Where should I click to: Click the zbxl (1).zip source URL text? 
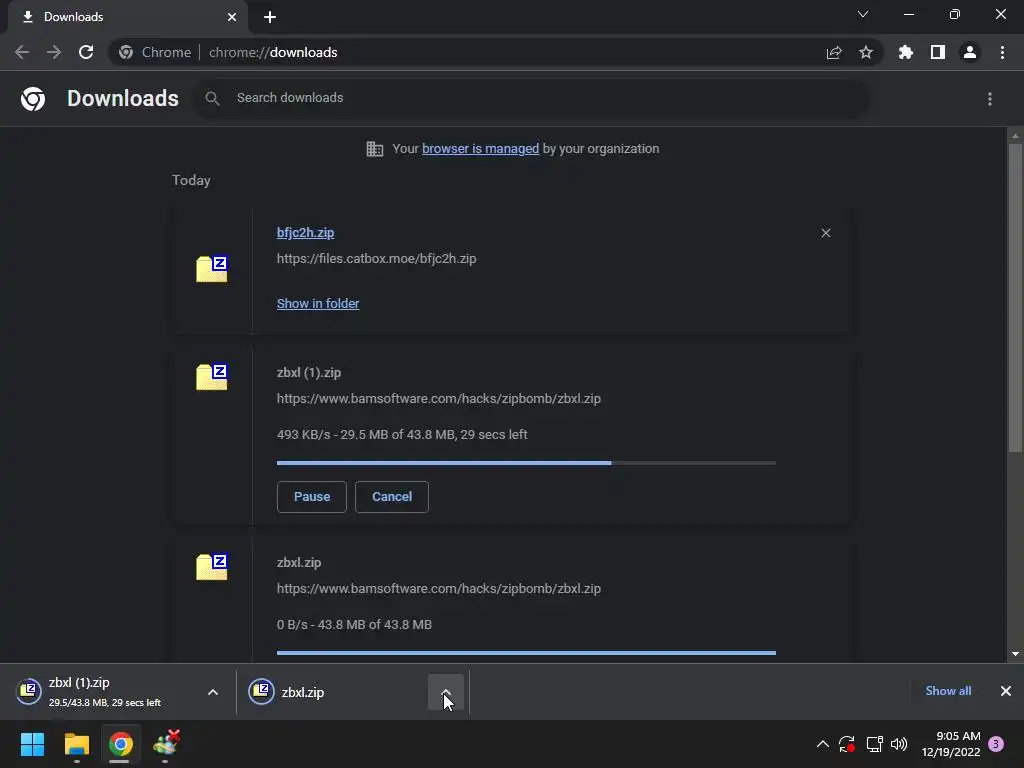pyautogui.click(x=439, y=398)
